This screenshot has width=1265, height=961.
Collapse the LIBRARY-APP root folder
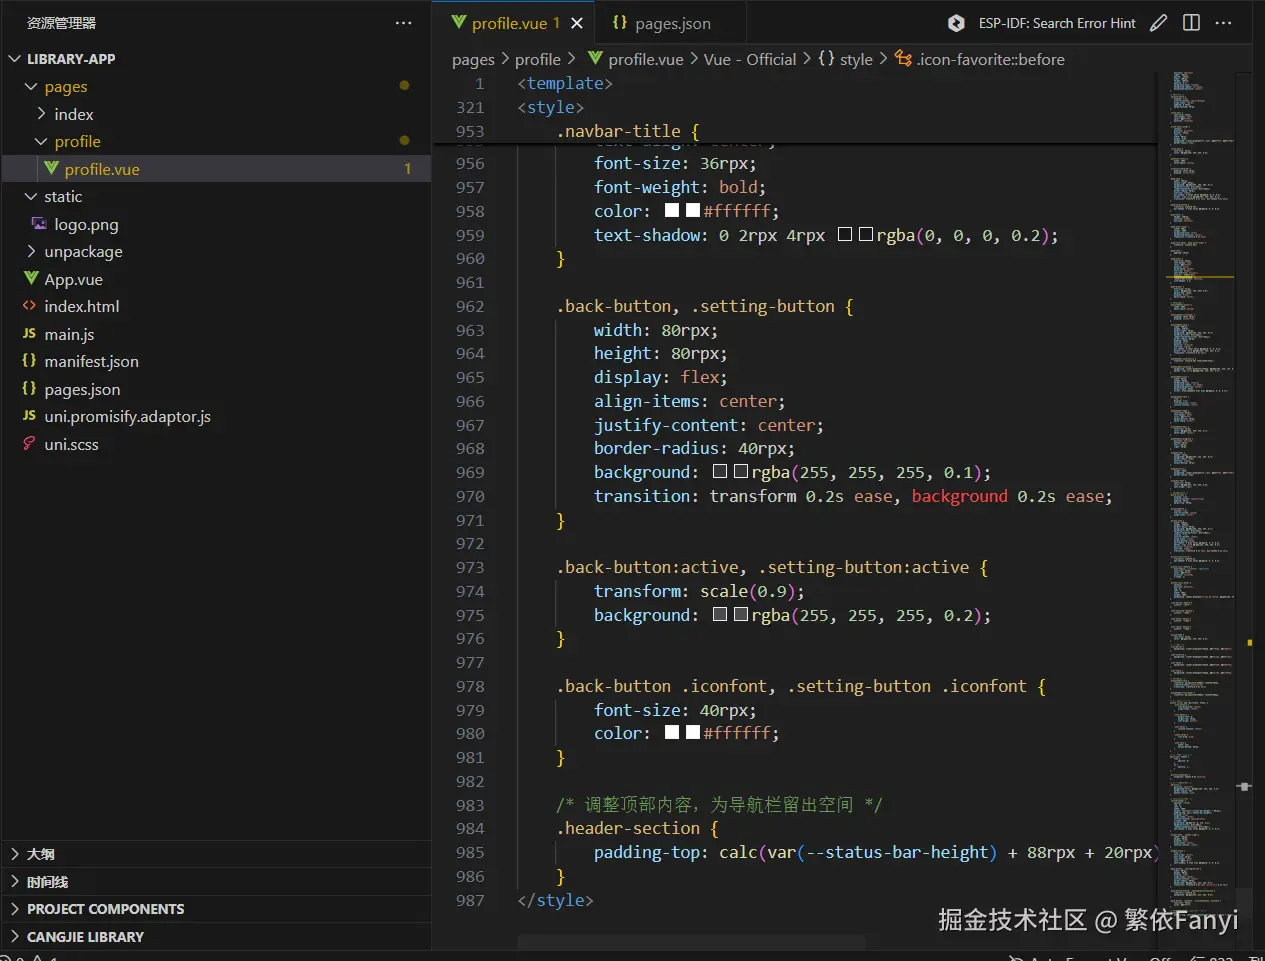[x=15, y=59]
